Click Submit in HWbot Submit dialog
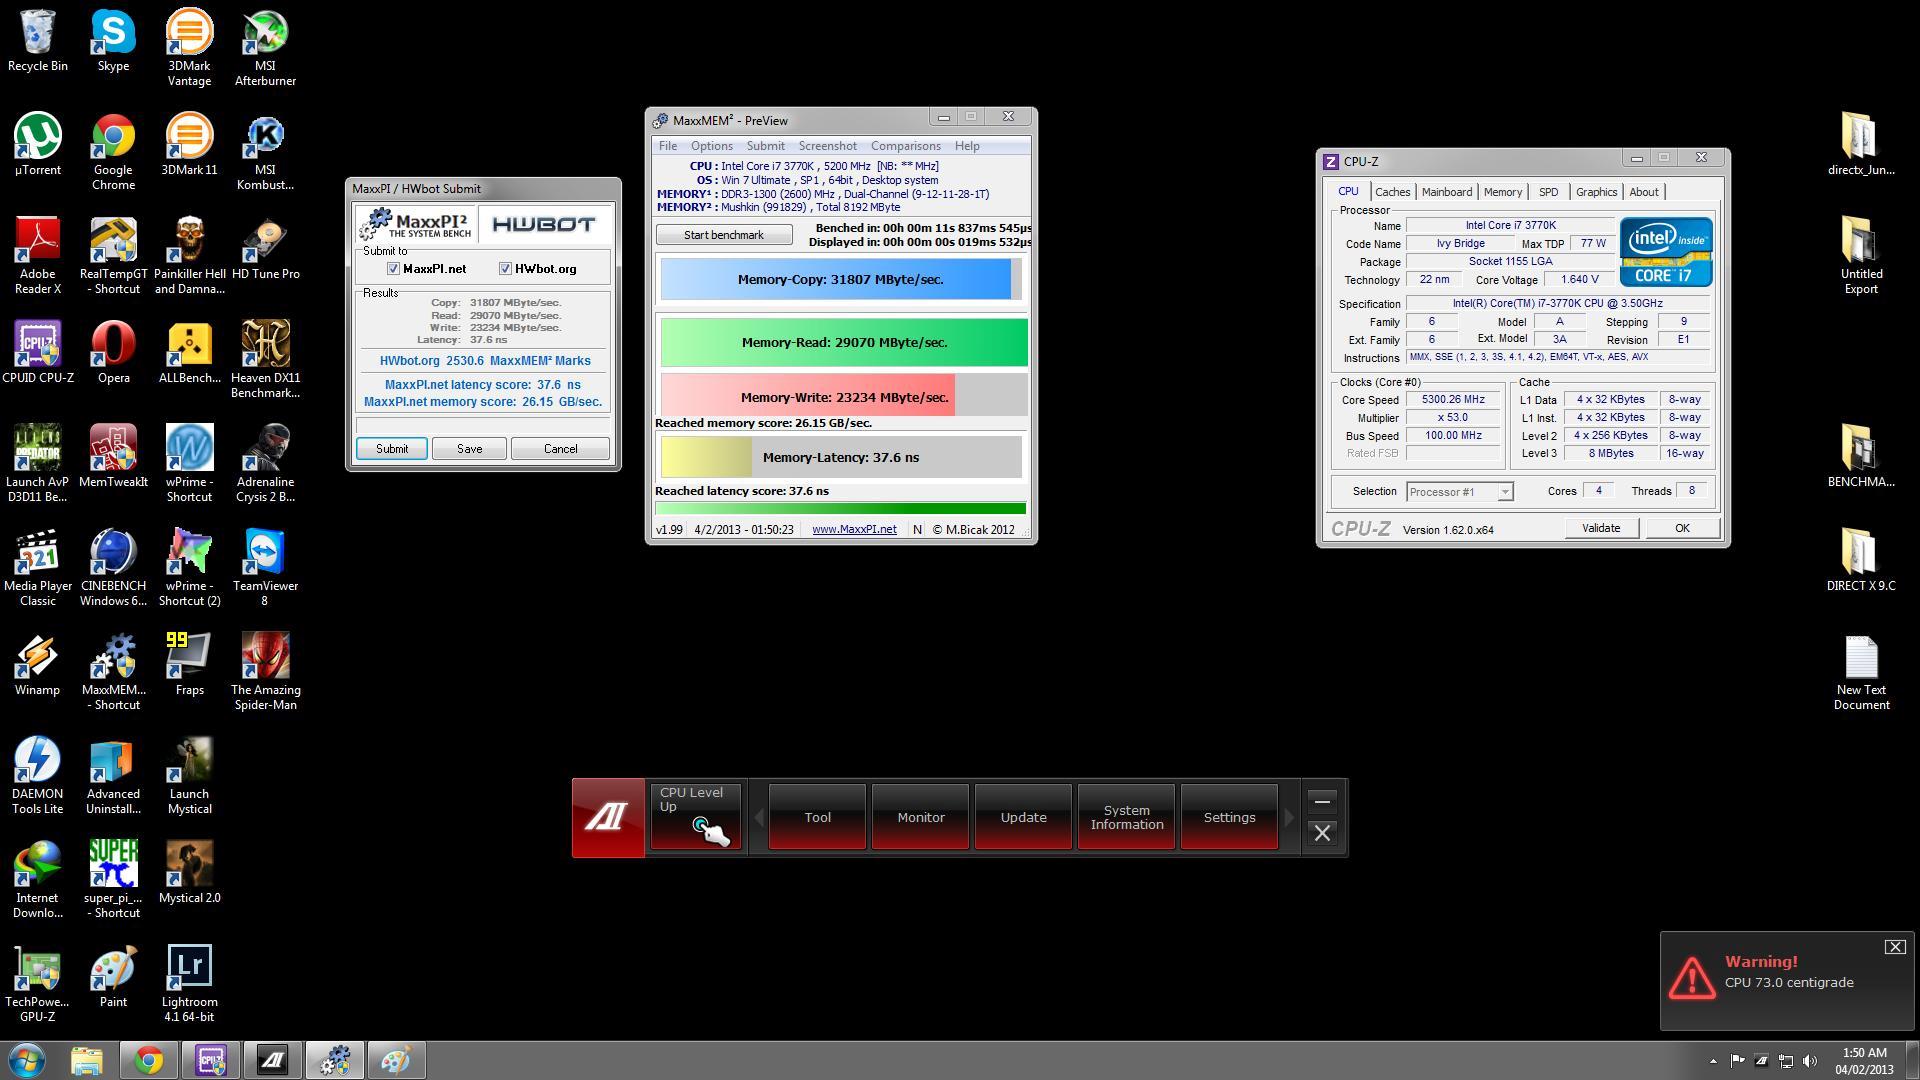1920x1080 pixels. pyautogui.click(x=392, y=449)
